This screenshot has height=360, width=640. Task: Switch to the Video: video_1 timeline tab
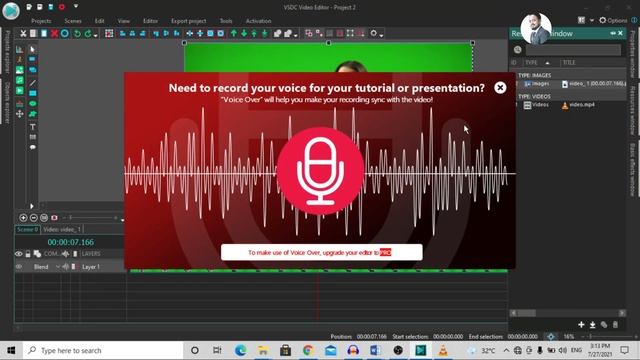click(62, 229)
